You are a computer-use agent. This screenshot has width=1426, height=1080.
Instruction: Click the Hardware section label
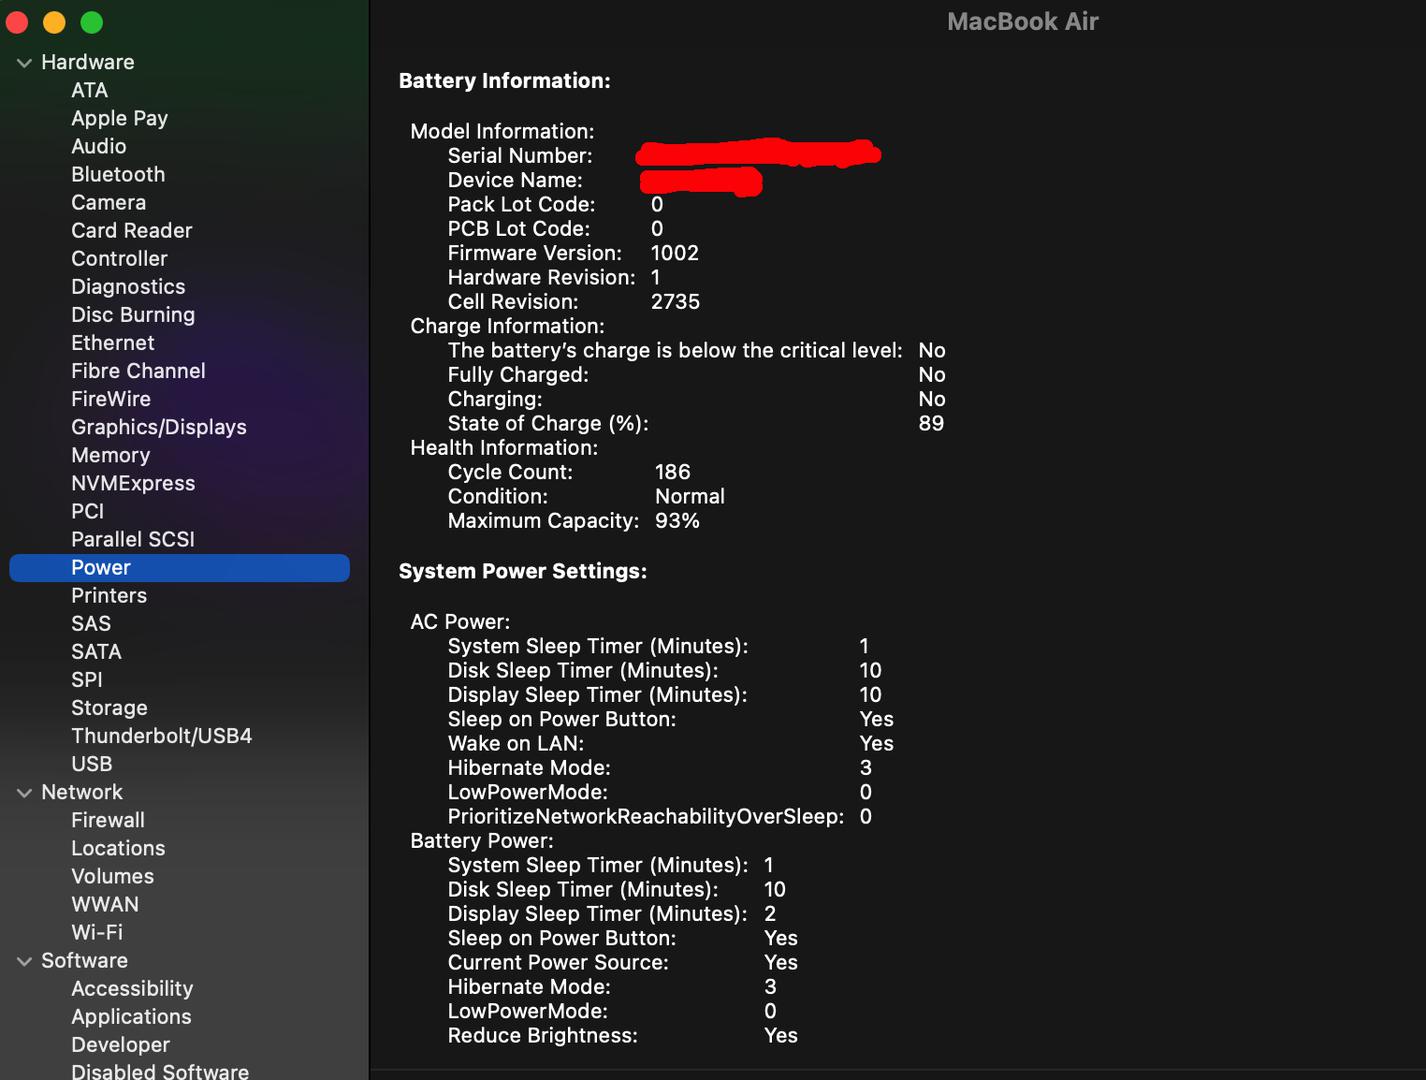click(88, 62)
